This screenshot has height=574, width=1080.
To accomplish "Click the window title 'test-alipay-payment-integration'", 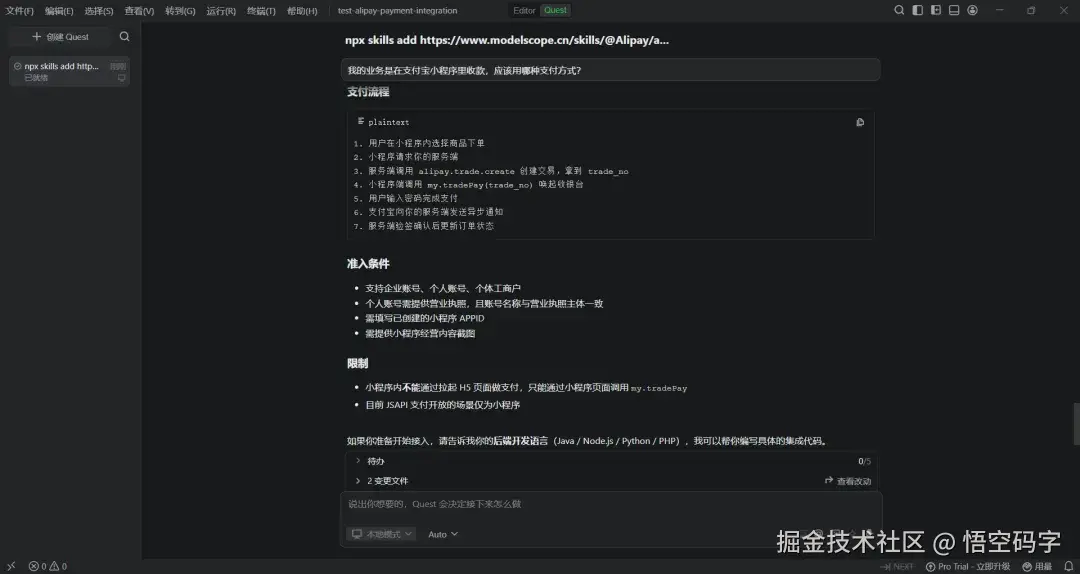I will click(397, 11).
